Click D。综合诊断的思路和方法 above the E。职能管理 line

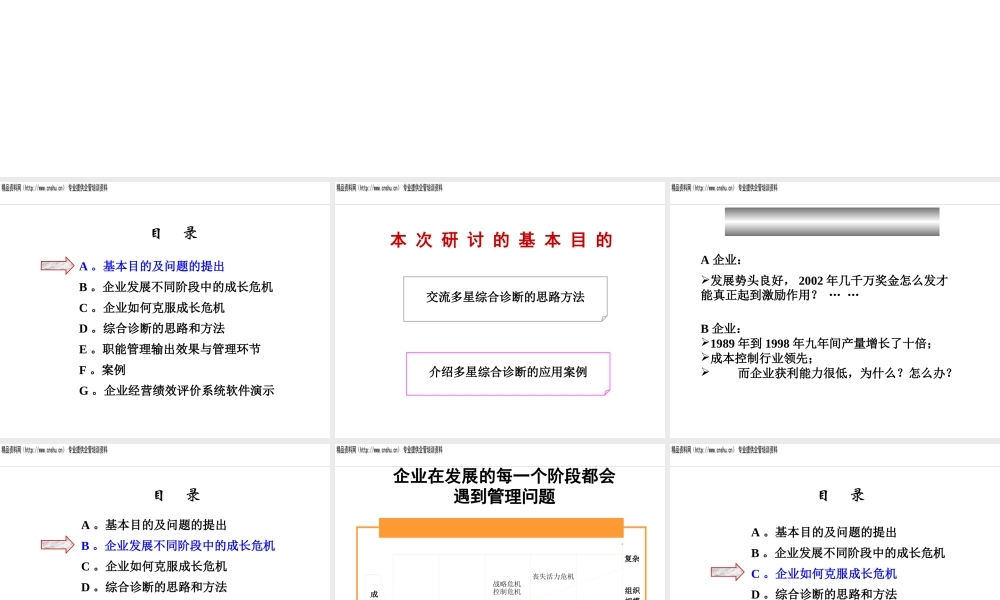point(152,328)
